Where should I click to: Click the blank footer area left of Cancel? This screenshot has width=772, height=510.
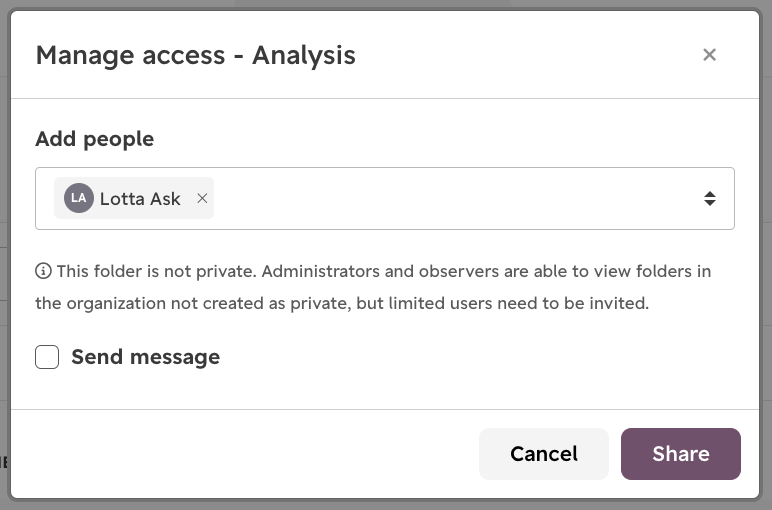point(245,454)
